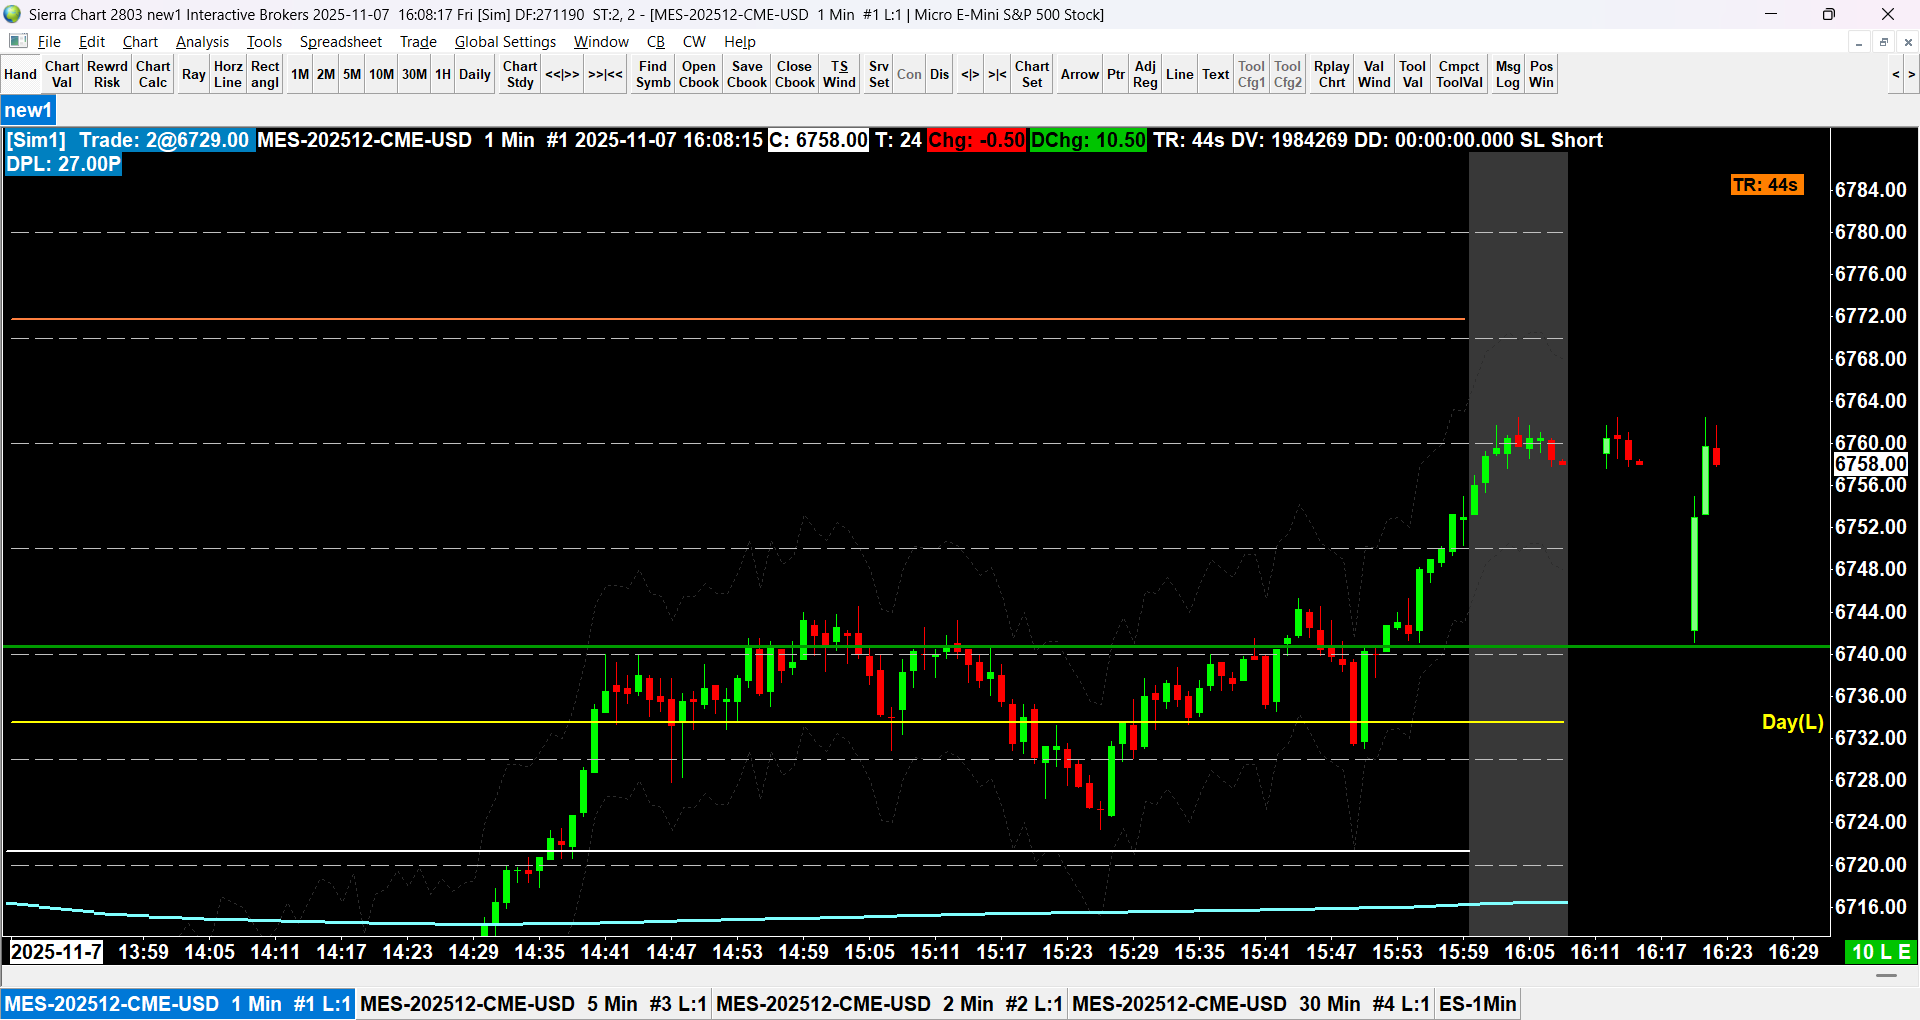This screenshot has height=1020, width=1920.
Task: Select the Rect angl drawing tool
Action: point(265,74)
